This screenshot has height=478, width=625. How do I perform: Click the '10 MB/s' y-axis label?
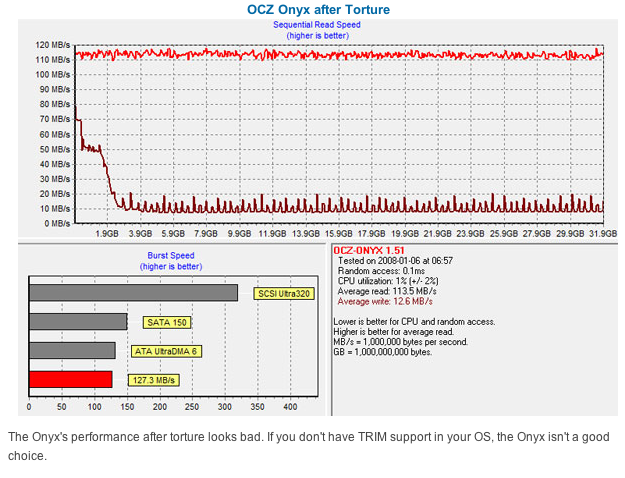[x=55, y=209]
